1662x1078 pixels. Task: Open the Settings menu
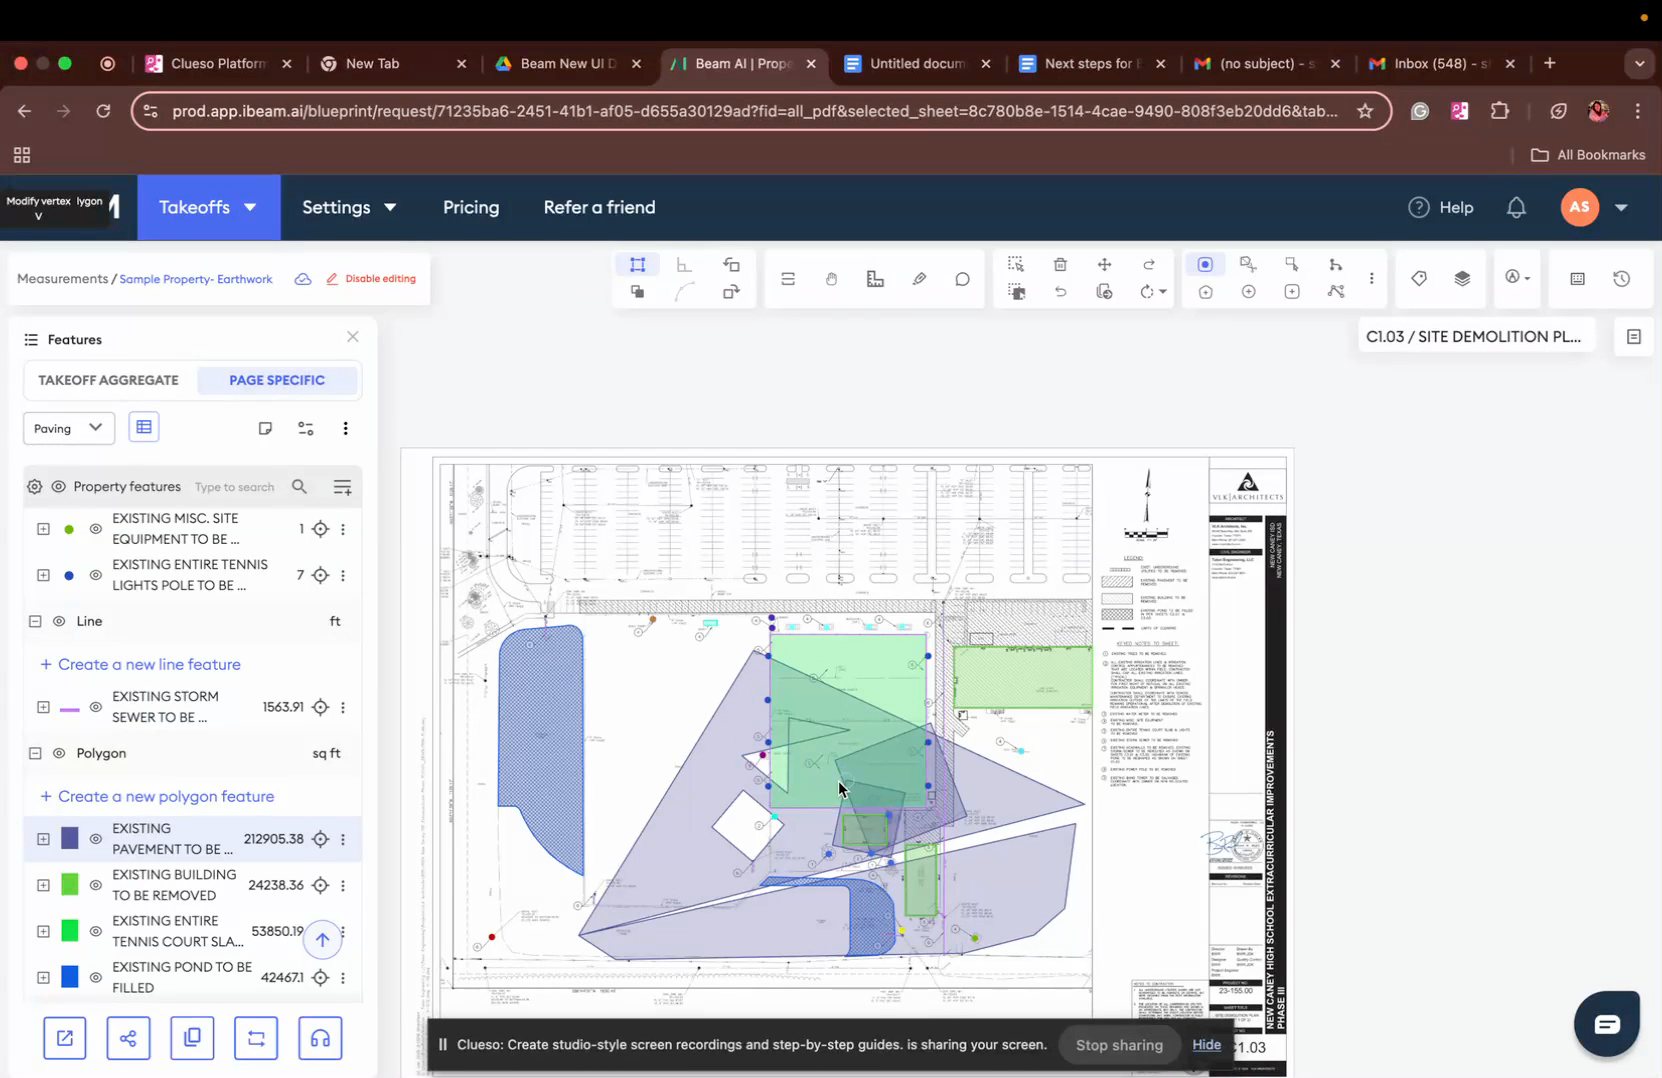click(349, 207)
